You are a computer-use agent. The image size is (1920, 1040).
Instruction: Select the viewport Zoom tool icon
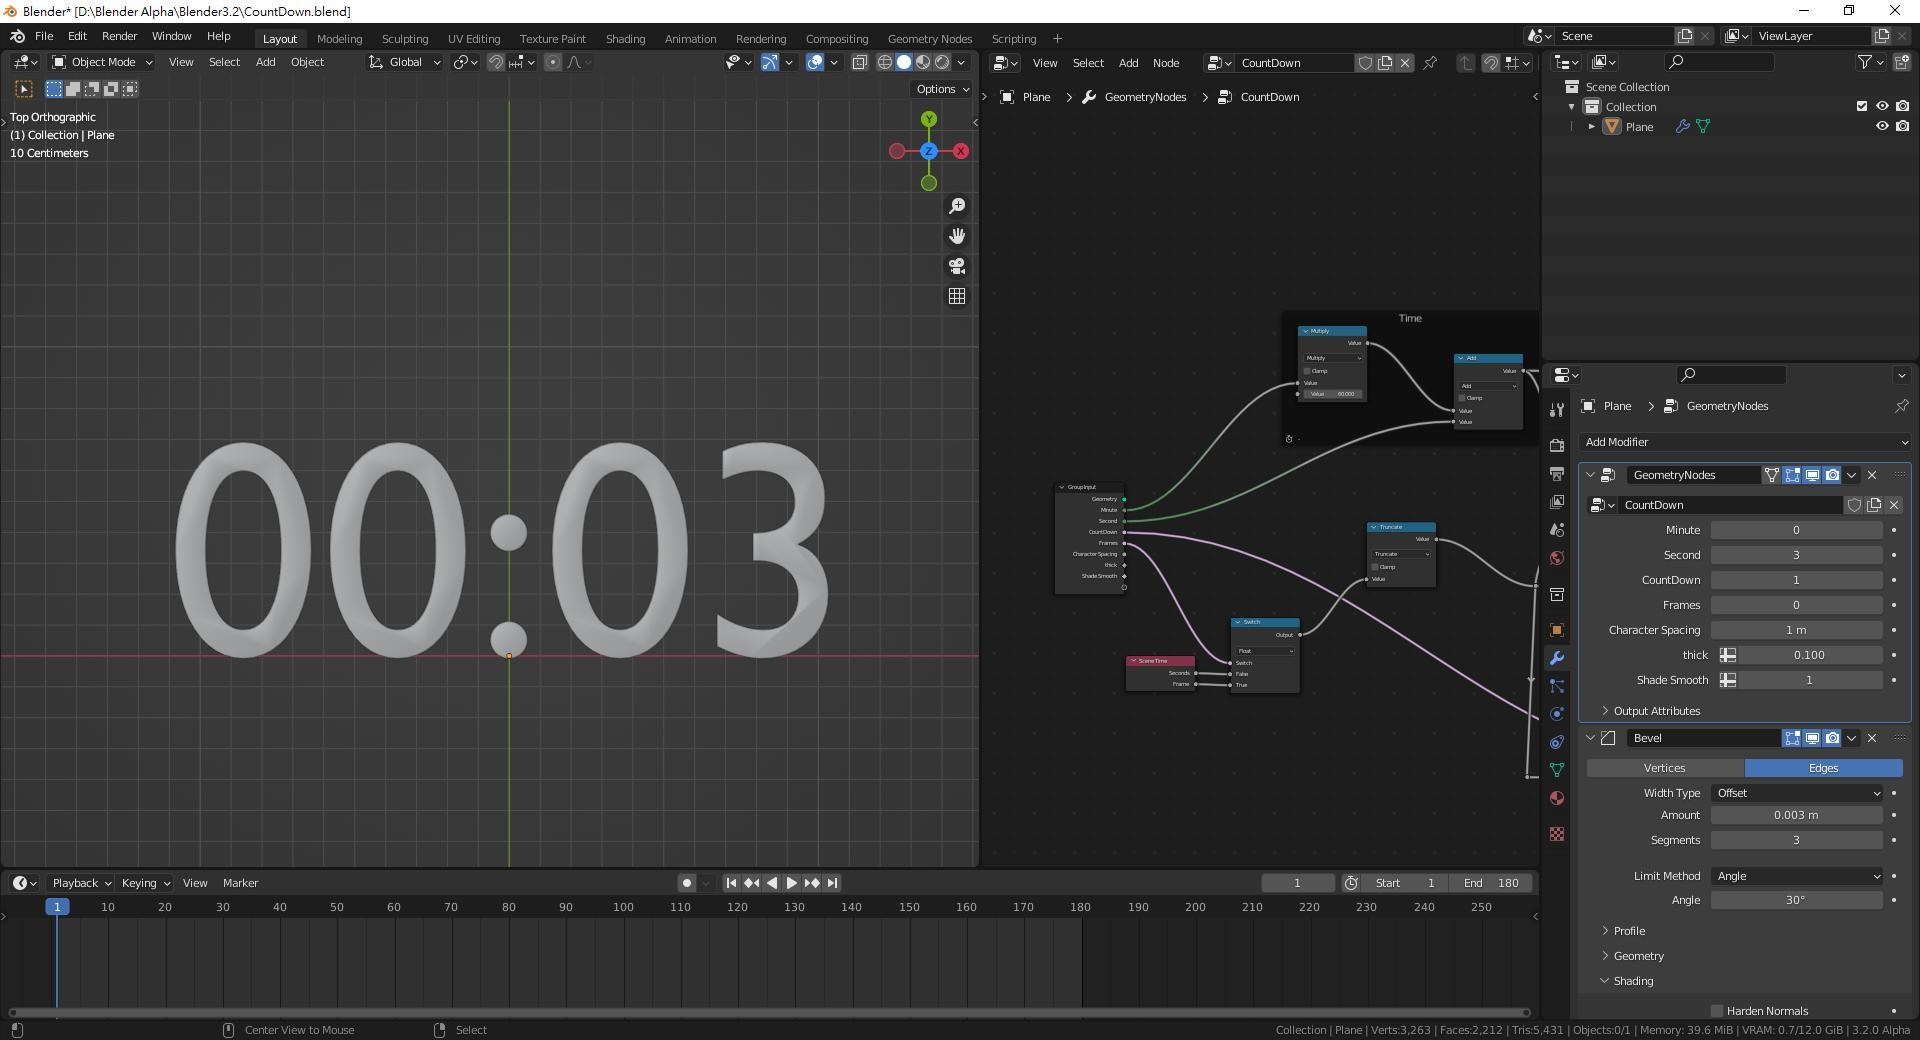click(957, 206)
